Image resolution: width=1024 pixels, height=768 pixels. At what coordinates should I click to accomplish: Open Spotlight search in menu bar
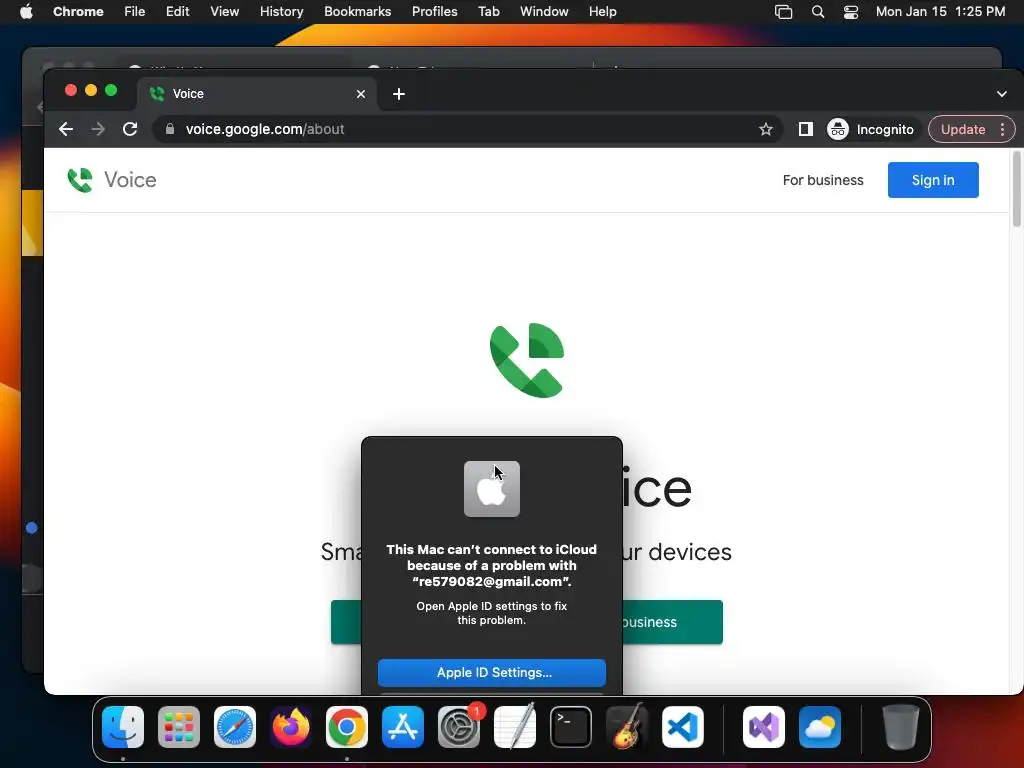(x=818, y=12)
